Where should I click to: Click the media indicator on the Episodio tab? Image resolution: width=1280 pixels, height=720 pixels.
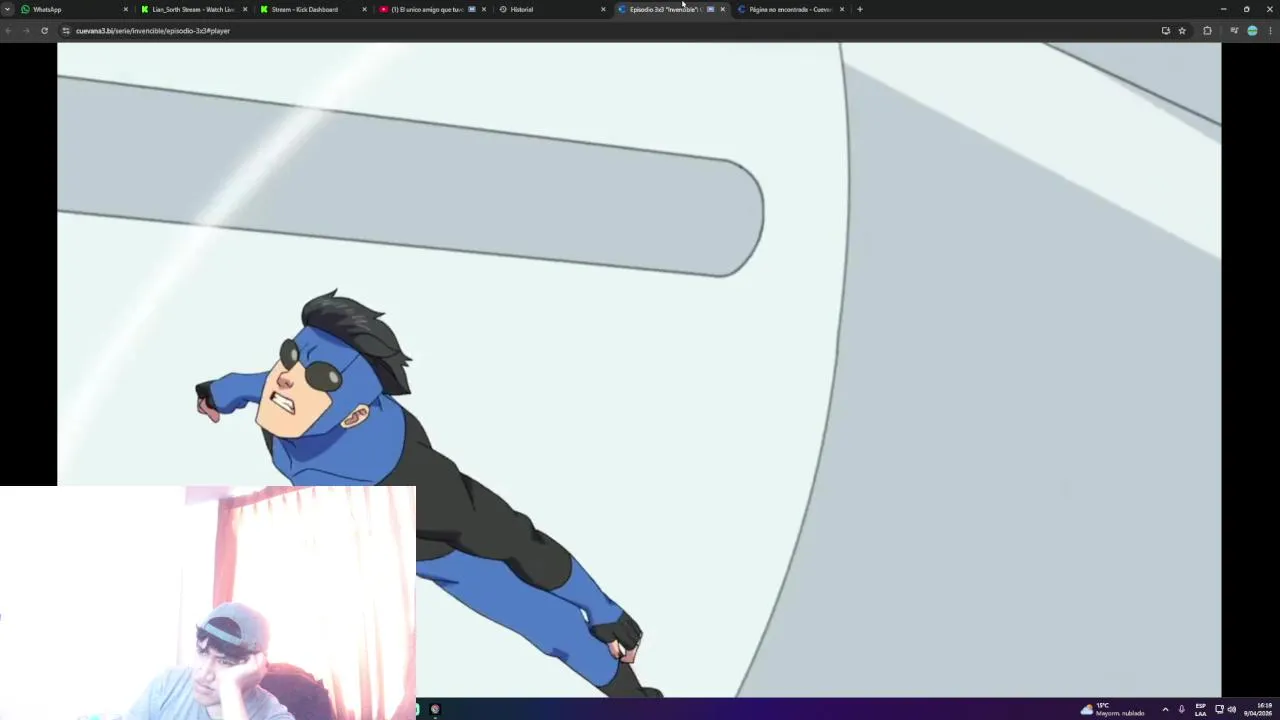point(711,9)
